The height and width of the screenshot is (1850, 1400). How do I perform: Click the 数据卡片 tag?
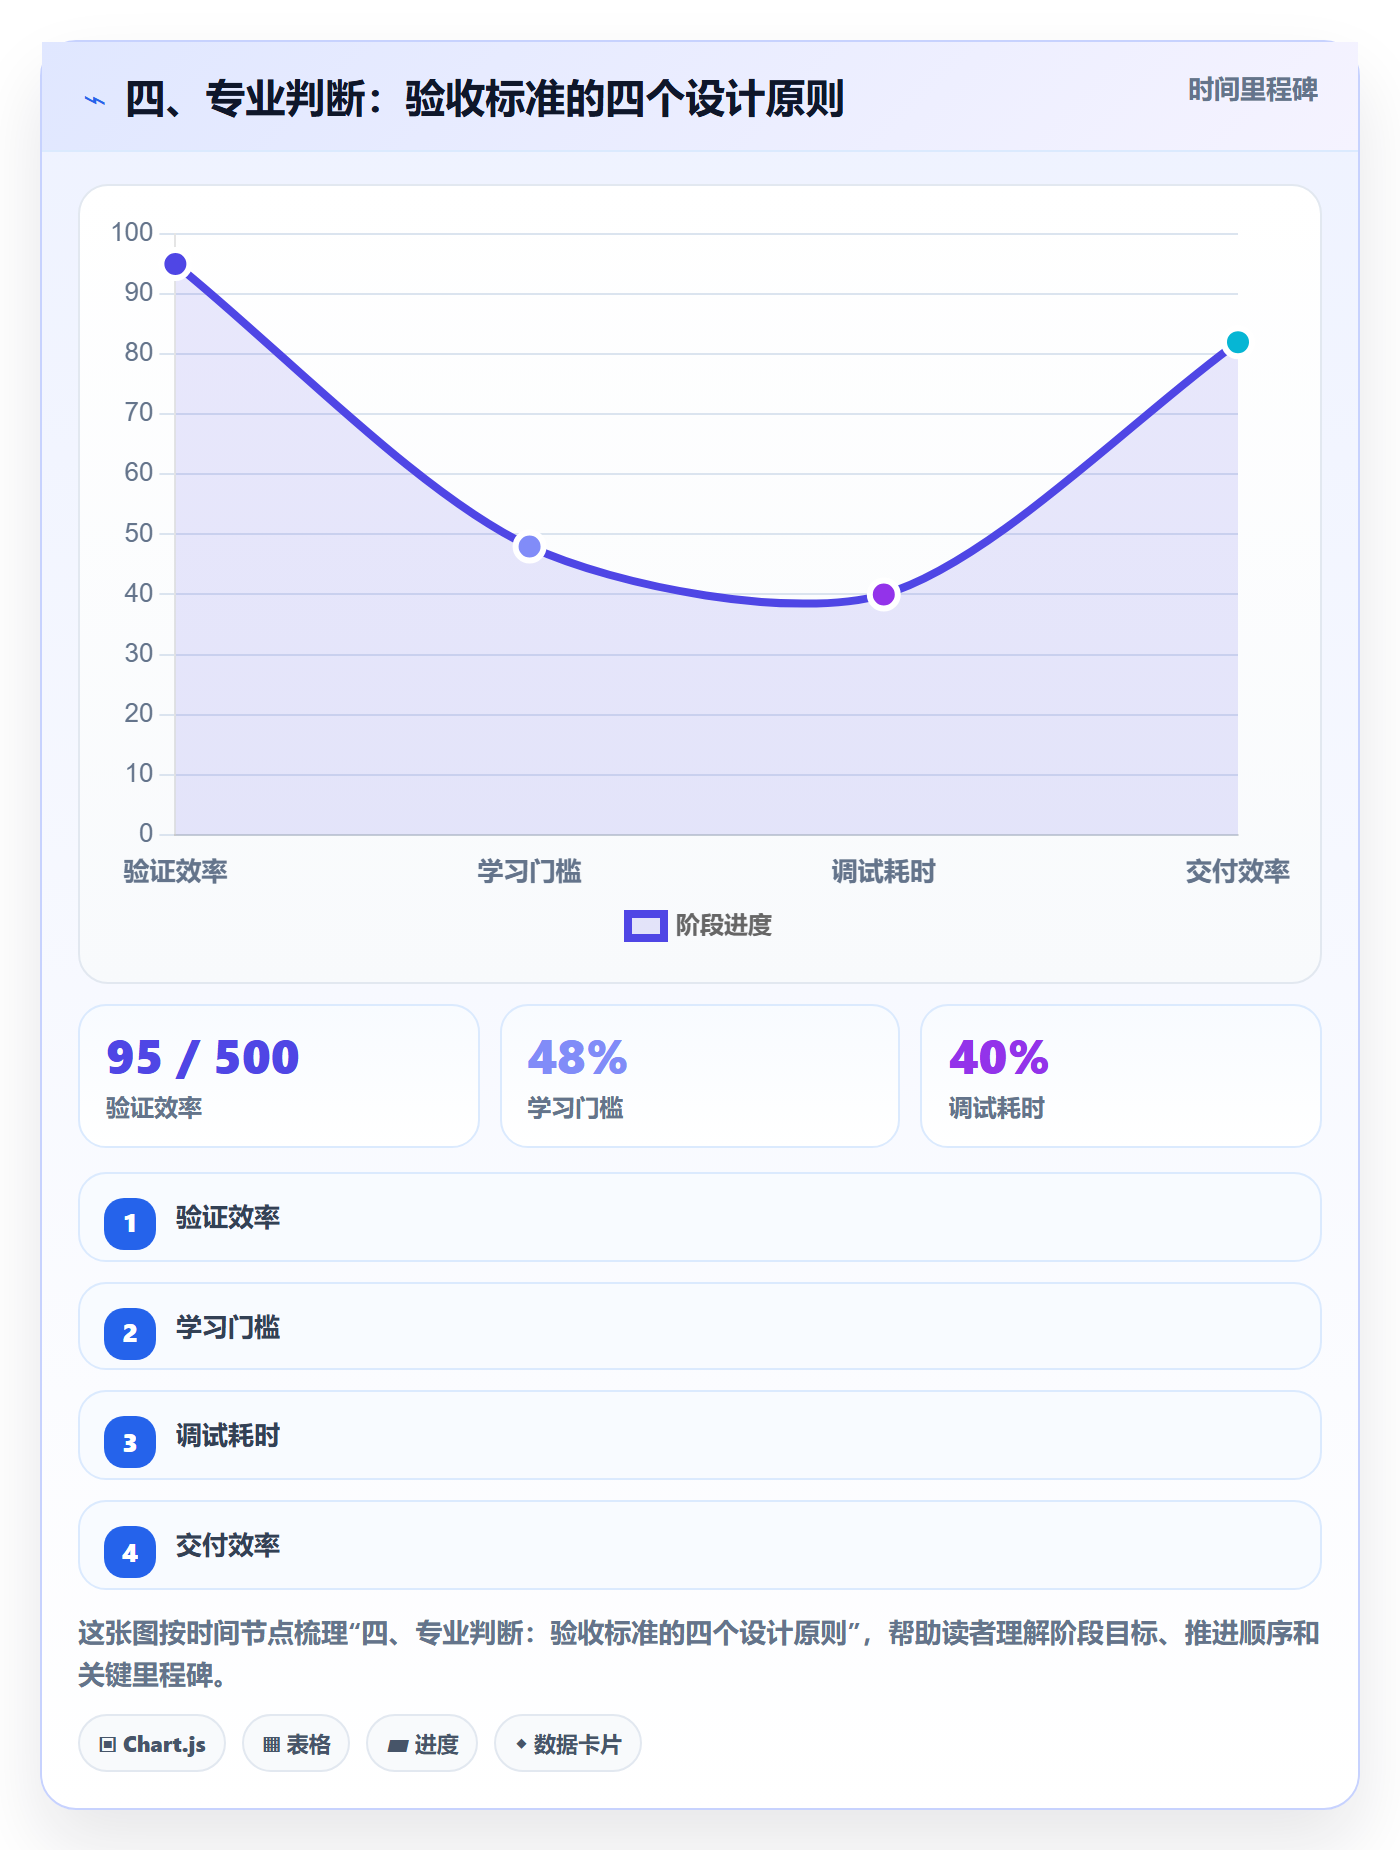coord(568,1743)
